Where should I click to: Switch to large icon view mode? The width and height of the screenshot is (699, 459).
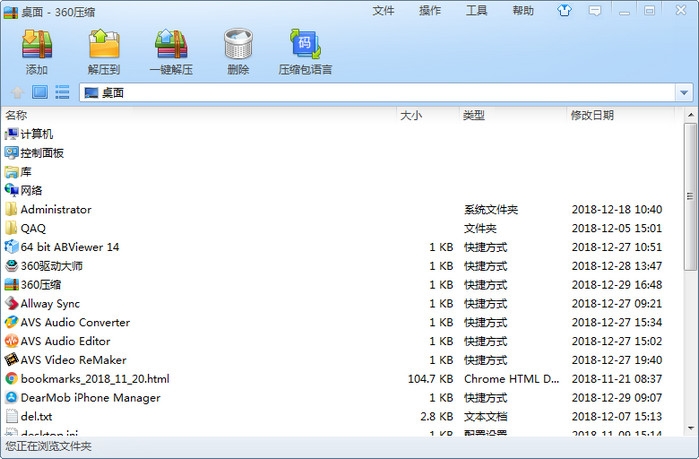40,93
